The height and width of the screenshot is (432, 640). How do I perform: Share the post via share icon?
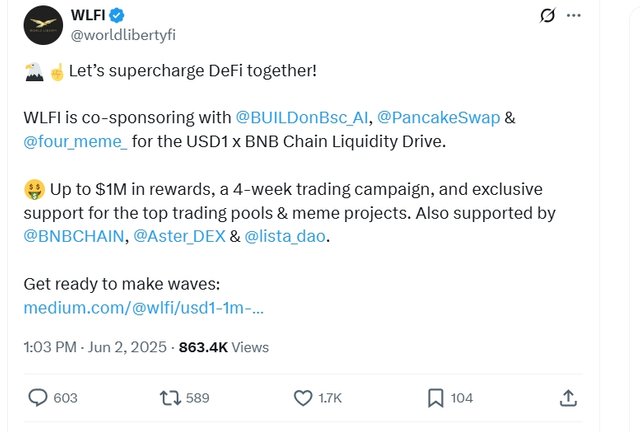coord(568,398)
